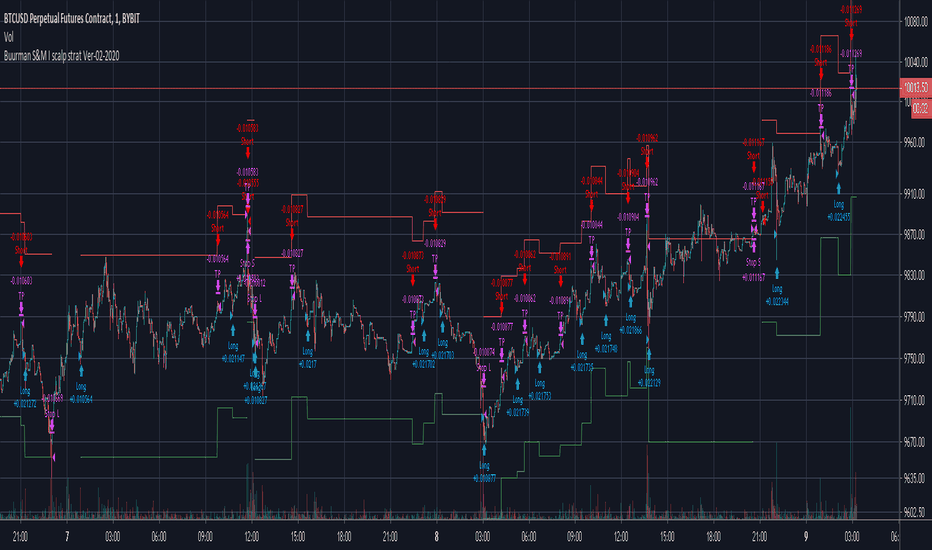Click the red Short entry arrow -0.010877
Viewport: 932px width, 550px height.
click(x=502, y=307)
